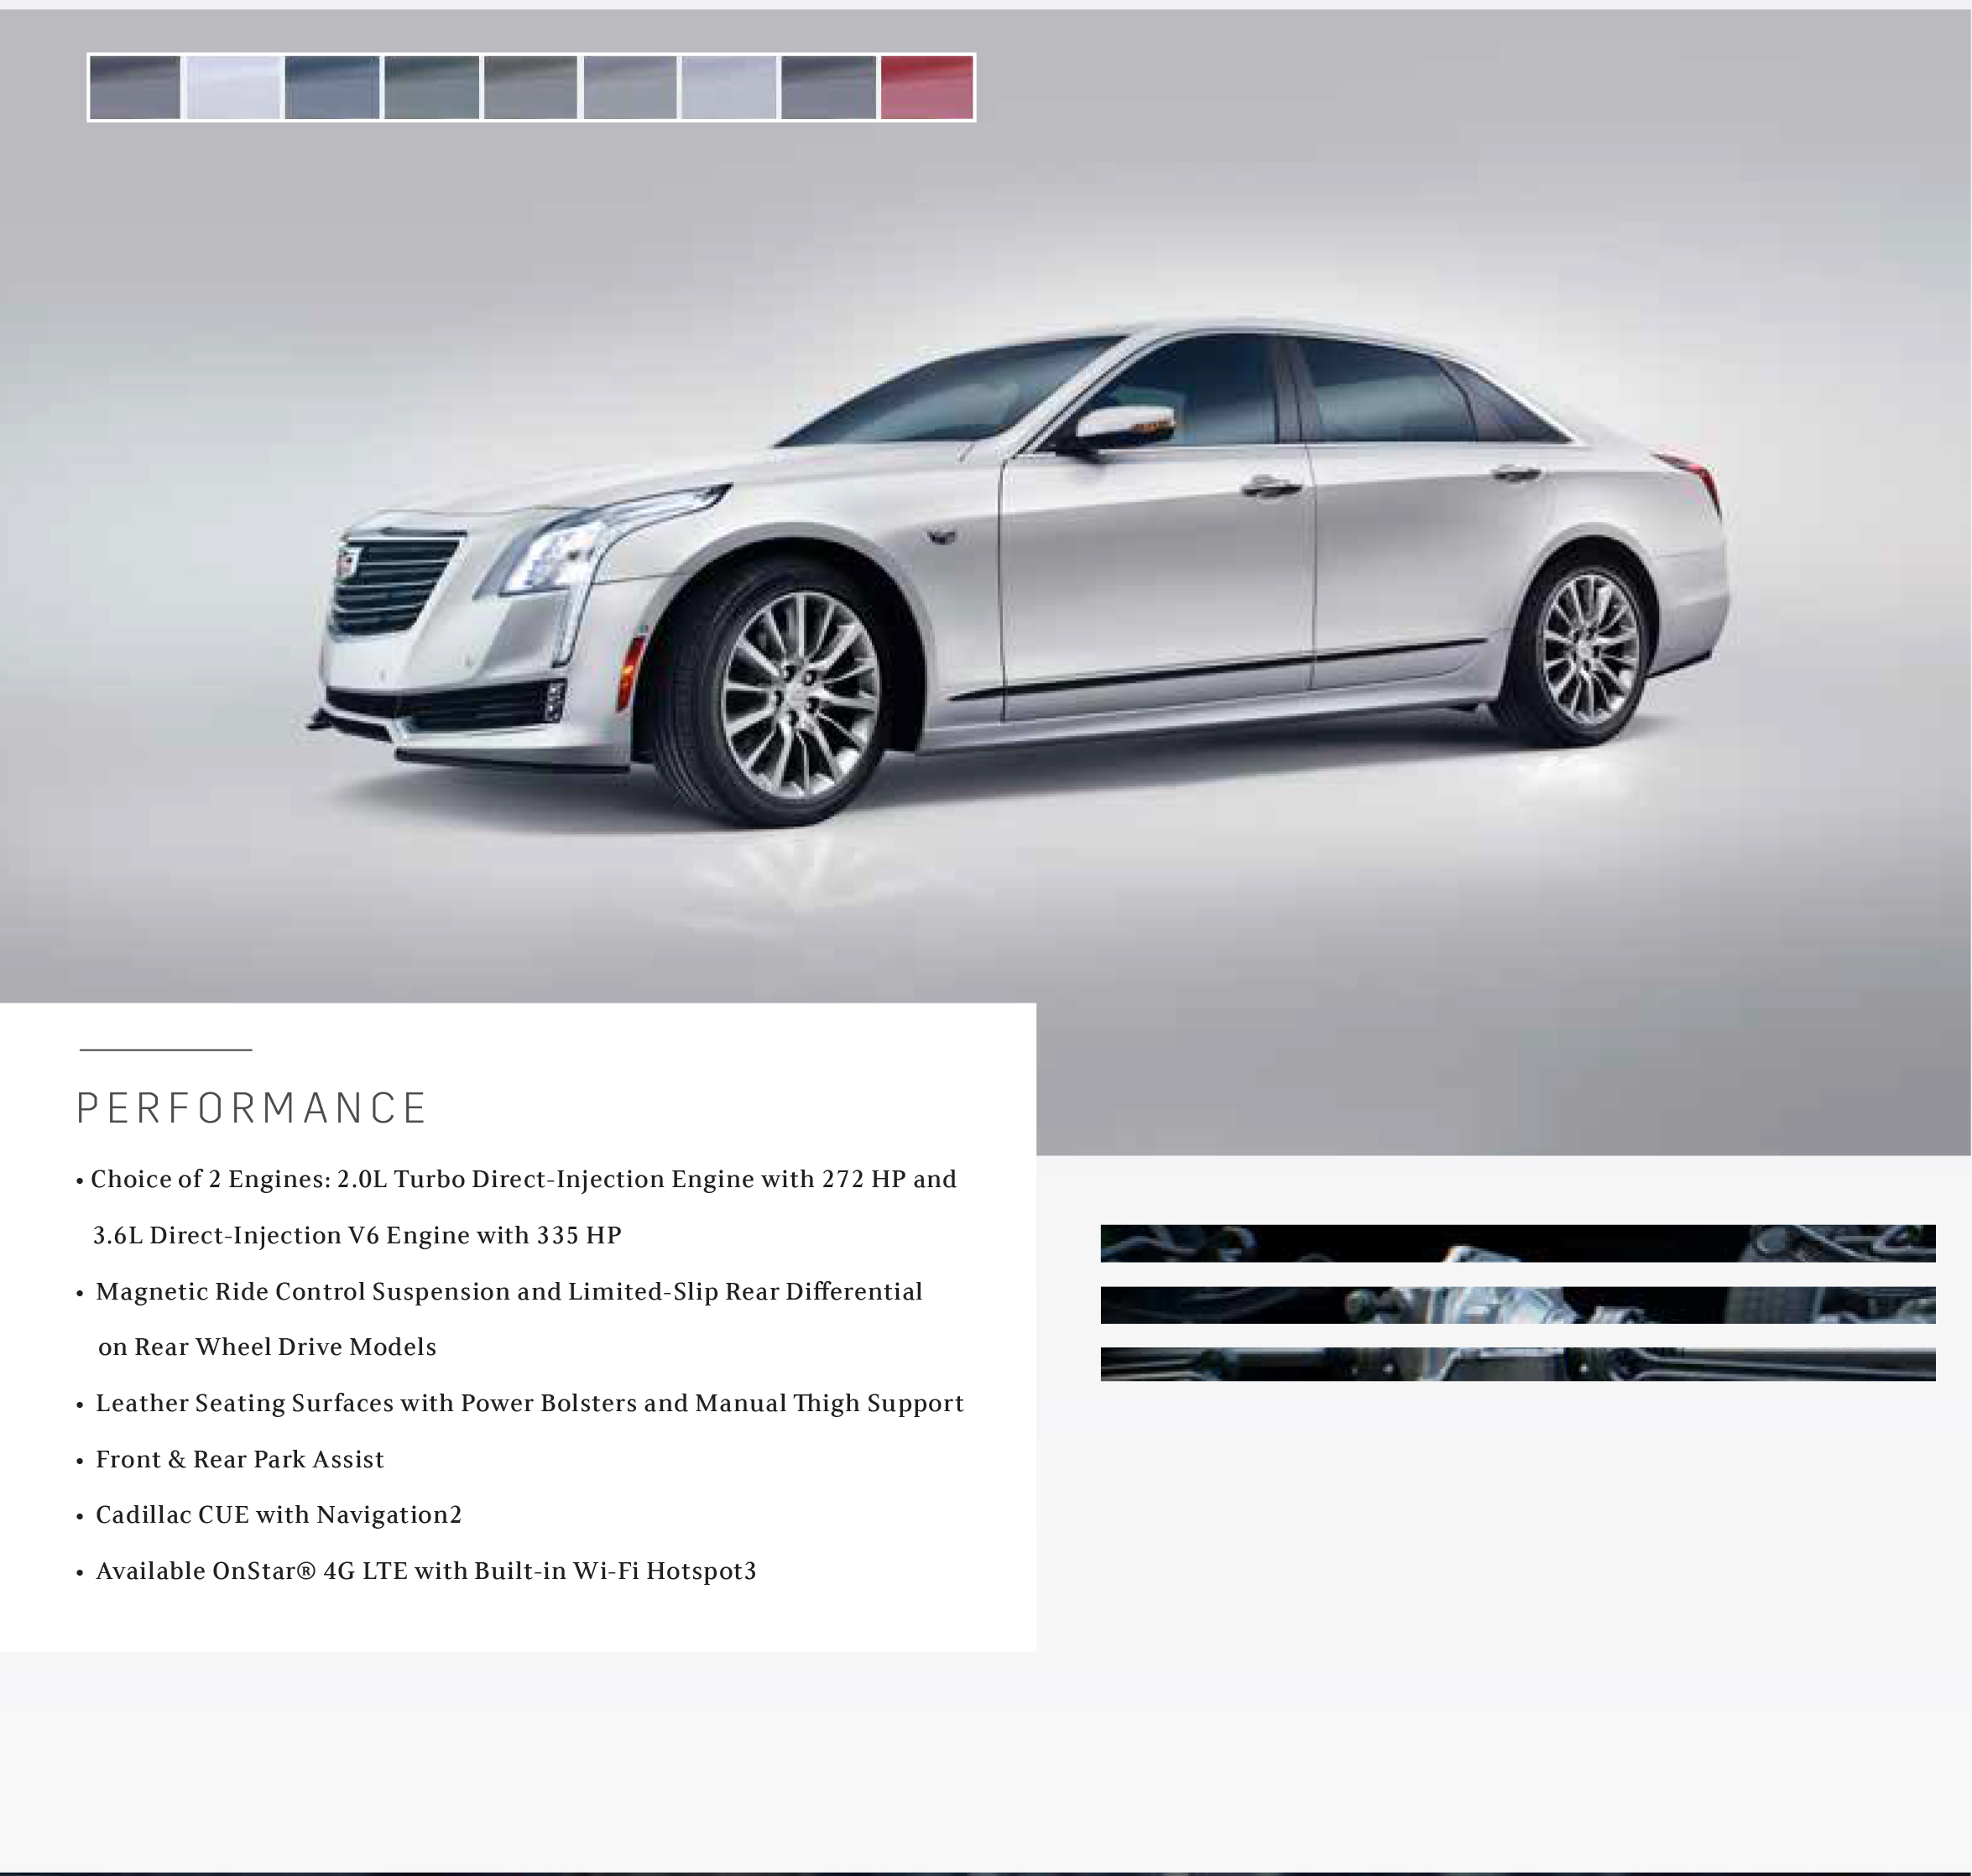Viewport: 1972px width, 1876px height.
Task: Click 'Available OnStar® 4G LTE' bullet
Action: pyautogui.click(x=416, y=1571)
